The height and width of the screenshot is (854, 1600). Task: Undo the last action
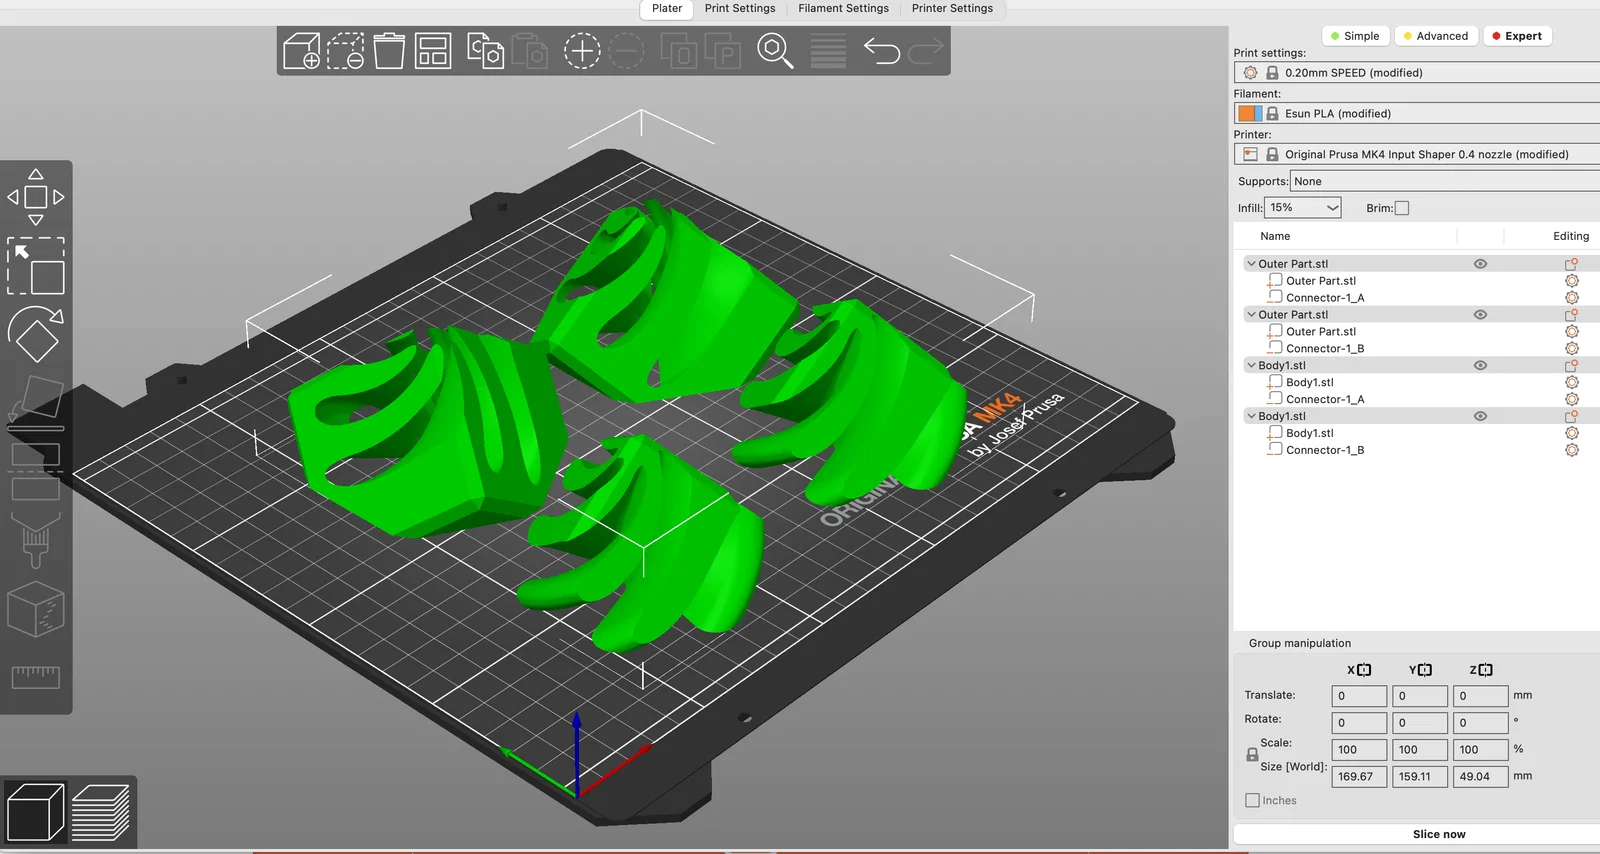[x=881, y=51]
